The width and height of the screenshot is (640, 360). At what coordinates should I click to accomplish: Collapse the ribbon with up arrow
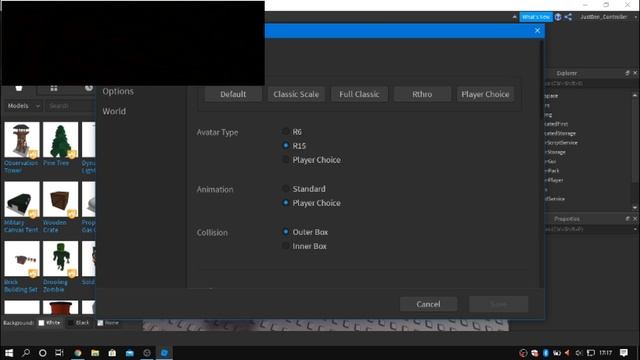pyautogui.click(x=514, y=17)
